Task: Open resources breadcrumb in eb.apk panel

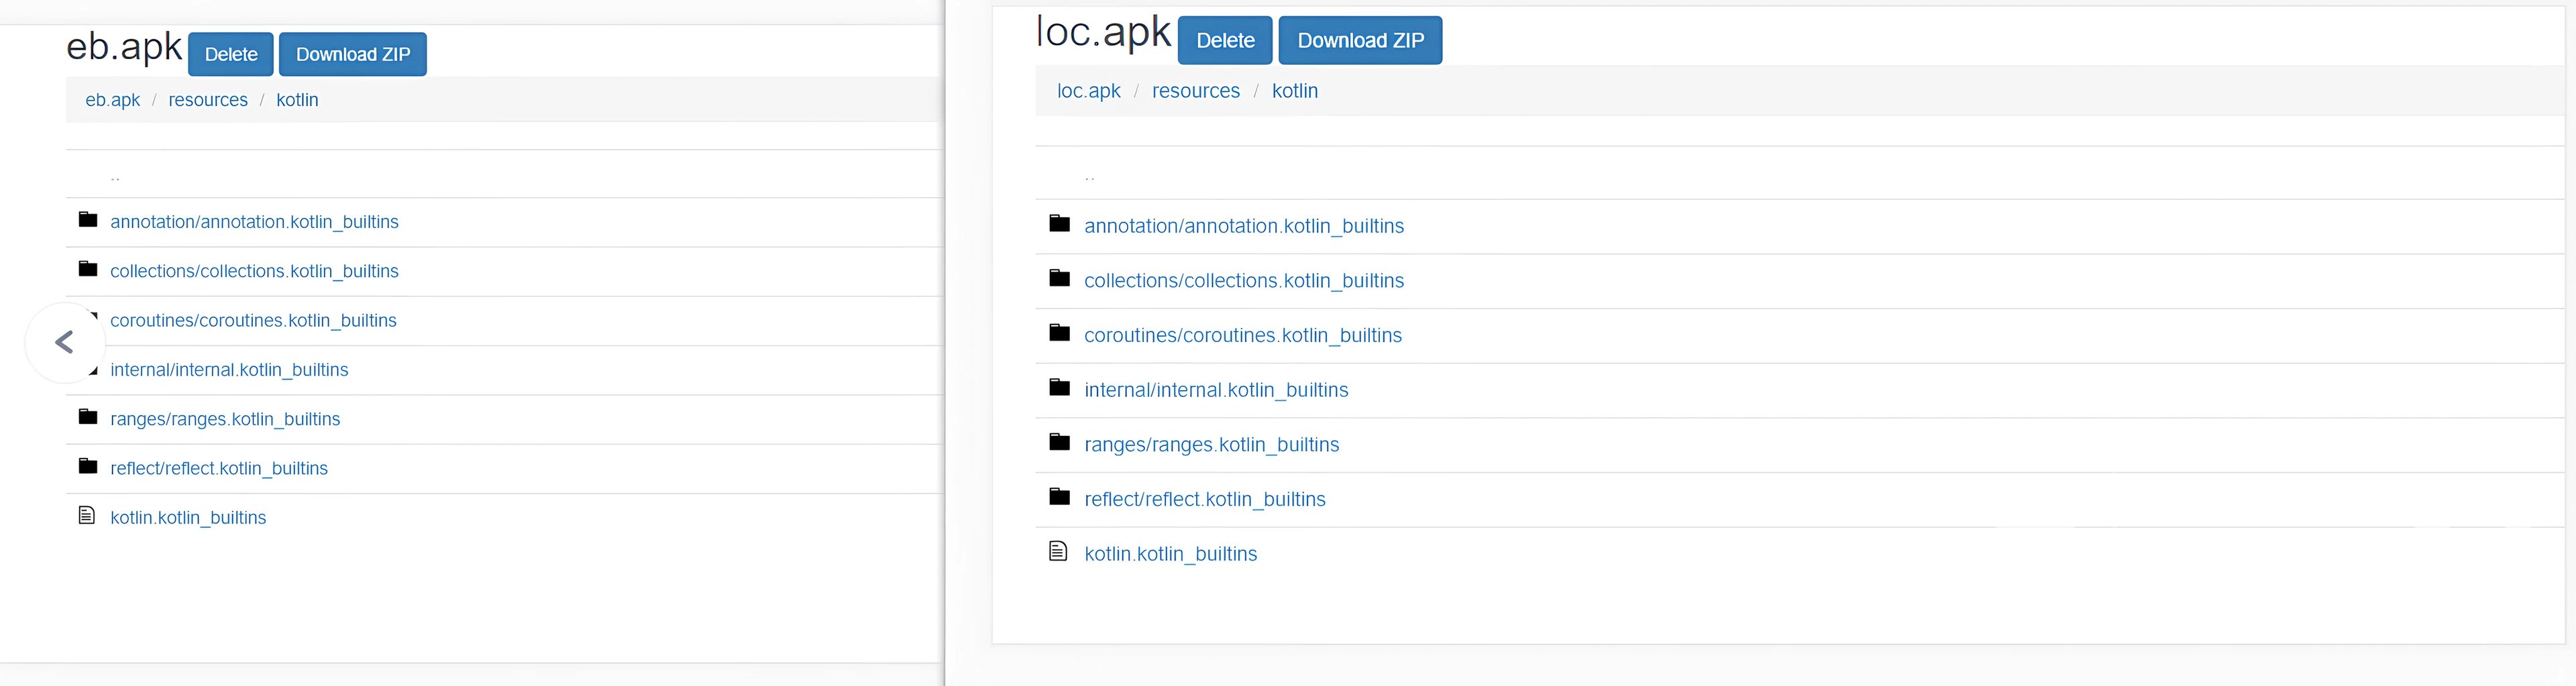Action: [x=208, y=100]
